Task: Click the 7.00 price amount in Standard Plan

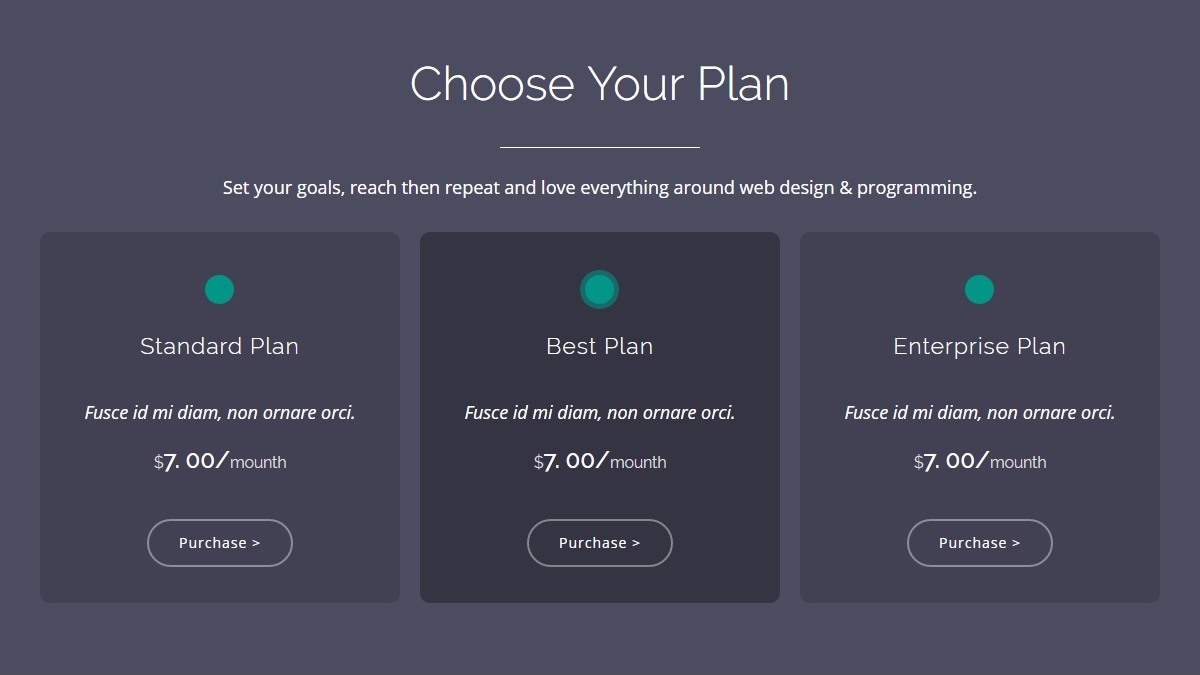Action: [195, 461]
